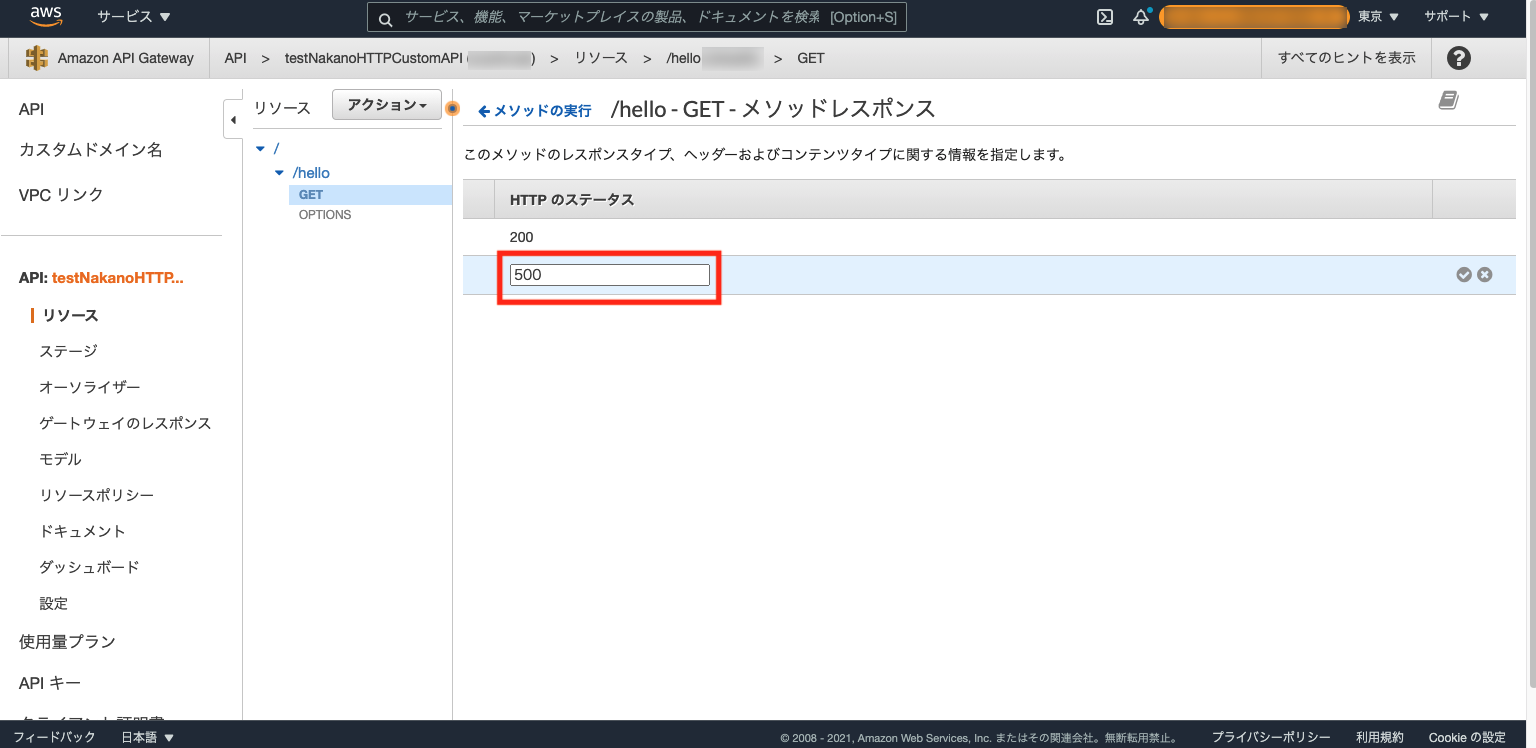
Task: Collapse the /hello resource node
Action: pos(279,173)
